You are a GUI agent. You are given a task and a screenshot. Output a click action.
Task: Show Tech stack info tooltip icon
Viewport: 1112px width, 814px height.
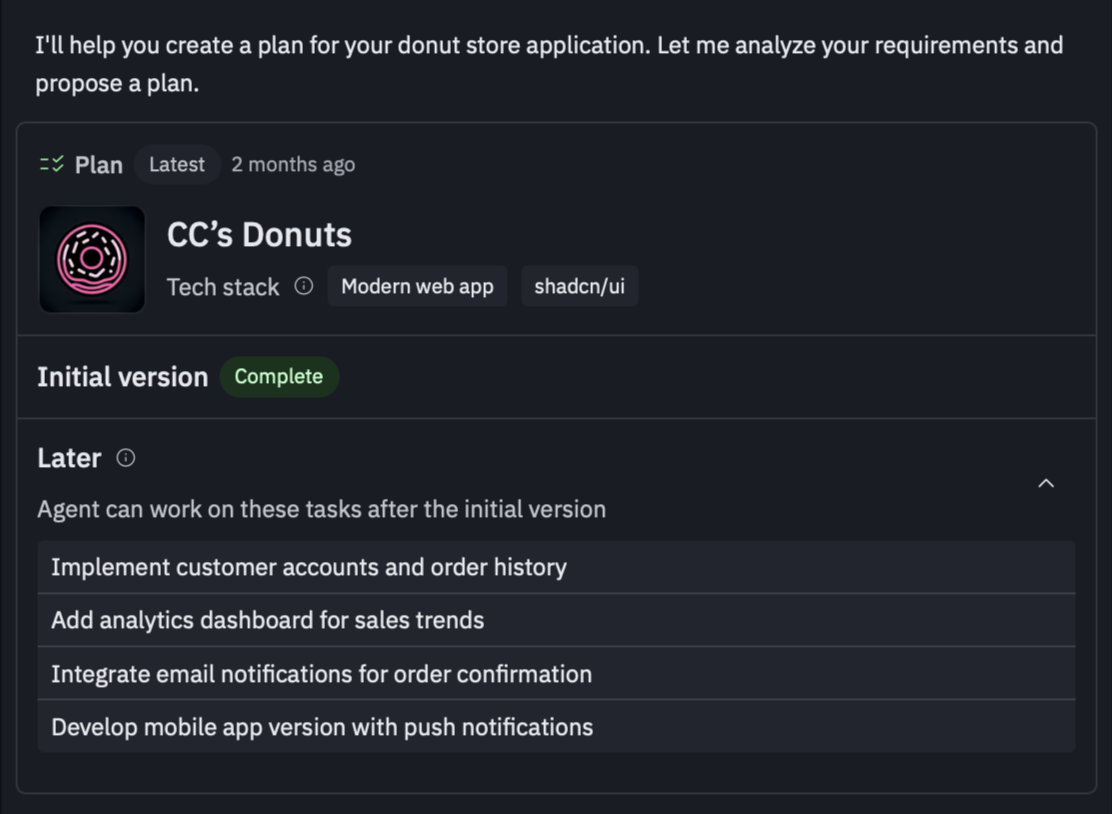(304, 286)
